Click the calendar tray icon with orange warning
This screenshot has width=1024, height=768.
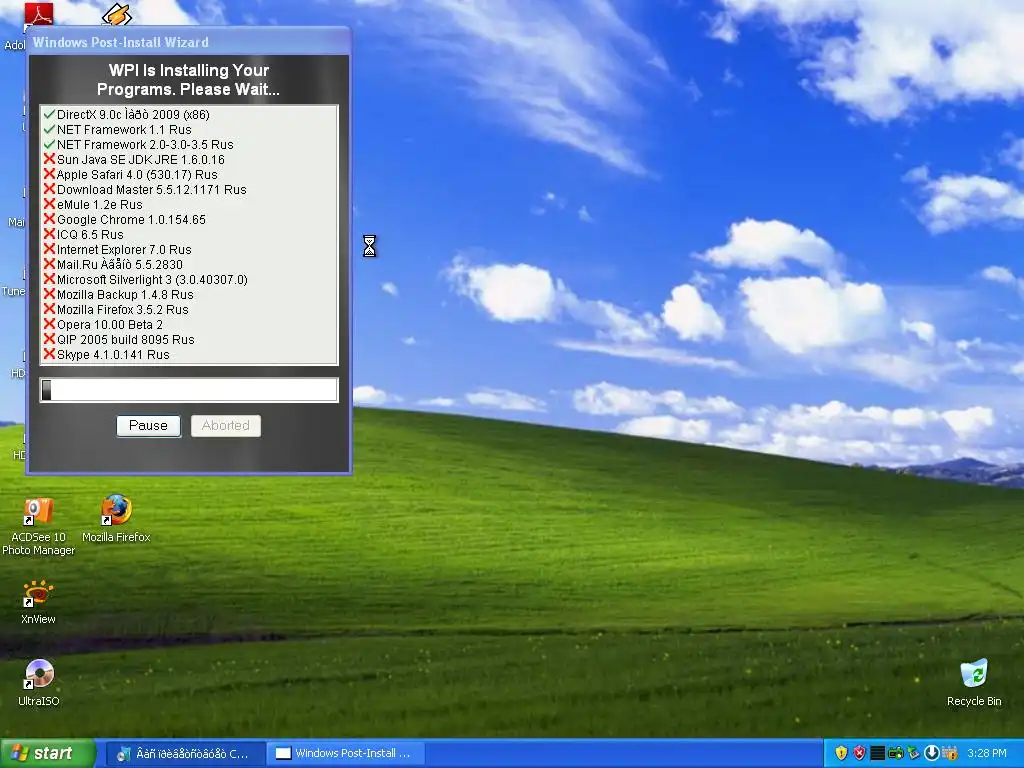coord(950,753)
